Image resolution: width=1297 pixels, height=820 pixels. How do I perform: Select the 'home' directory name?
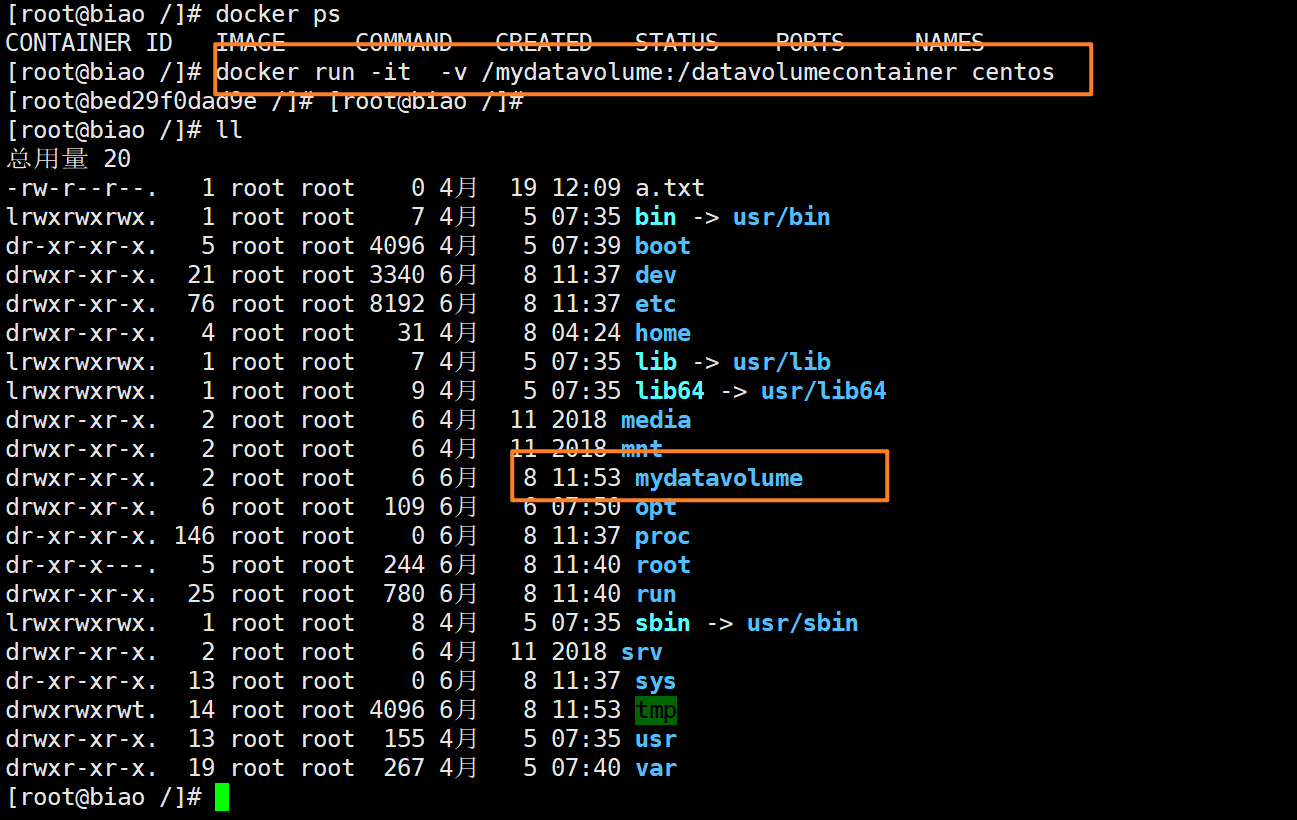[x=663, y=333]
